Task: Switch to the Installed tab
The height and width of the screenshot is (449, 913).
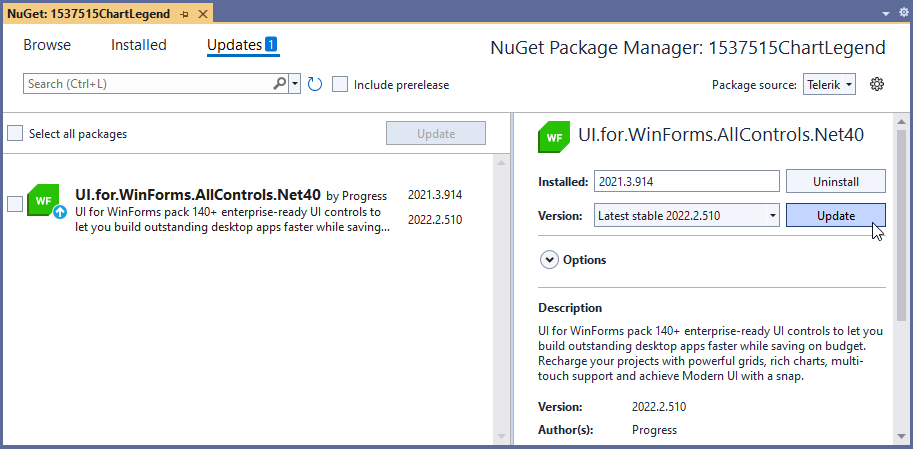Action: pyautogui.click(x=139, y=45)
